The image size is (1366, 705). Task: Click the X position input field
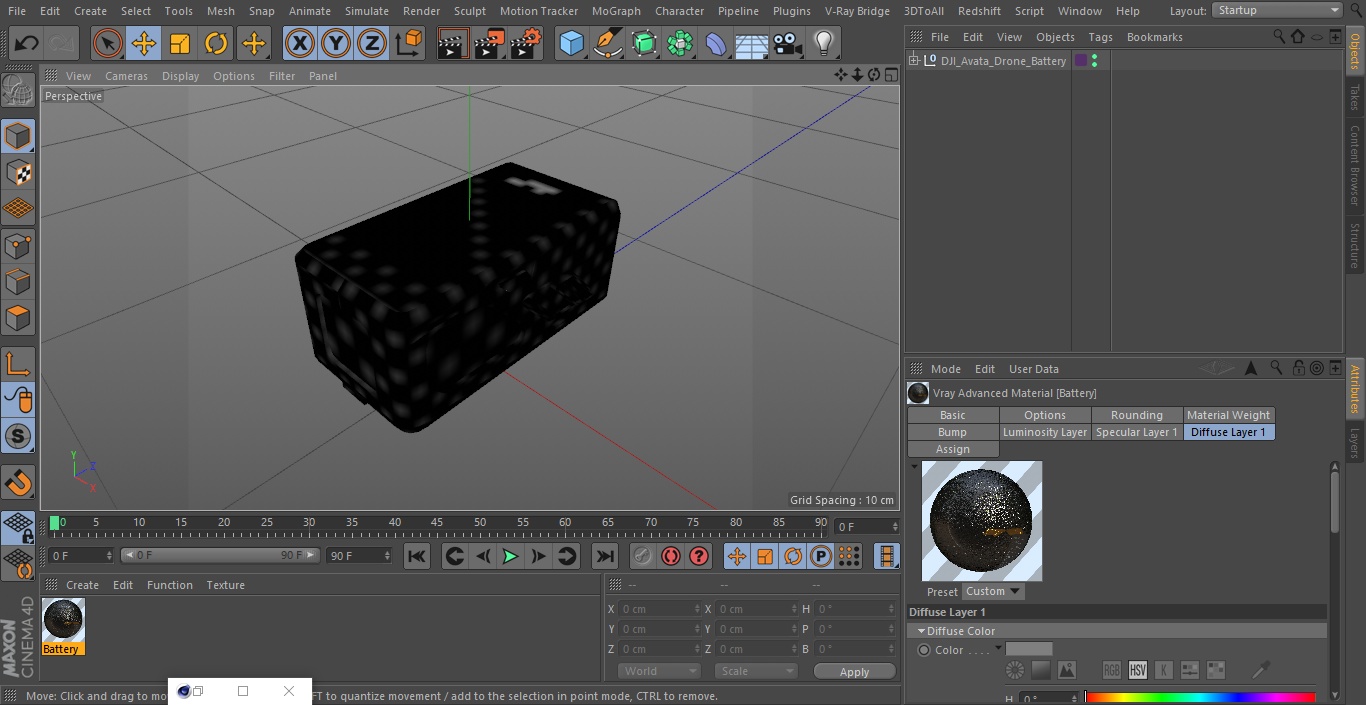coord(658,609)
